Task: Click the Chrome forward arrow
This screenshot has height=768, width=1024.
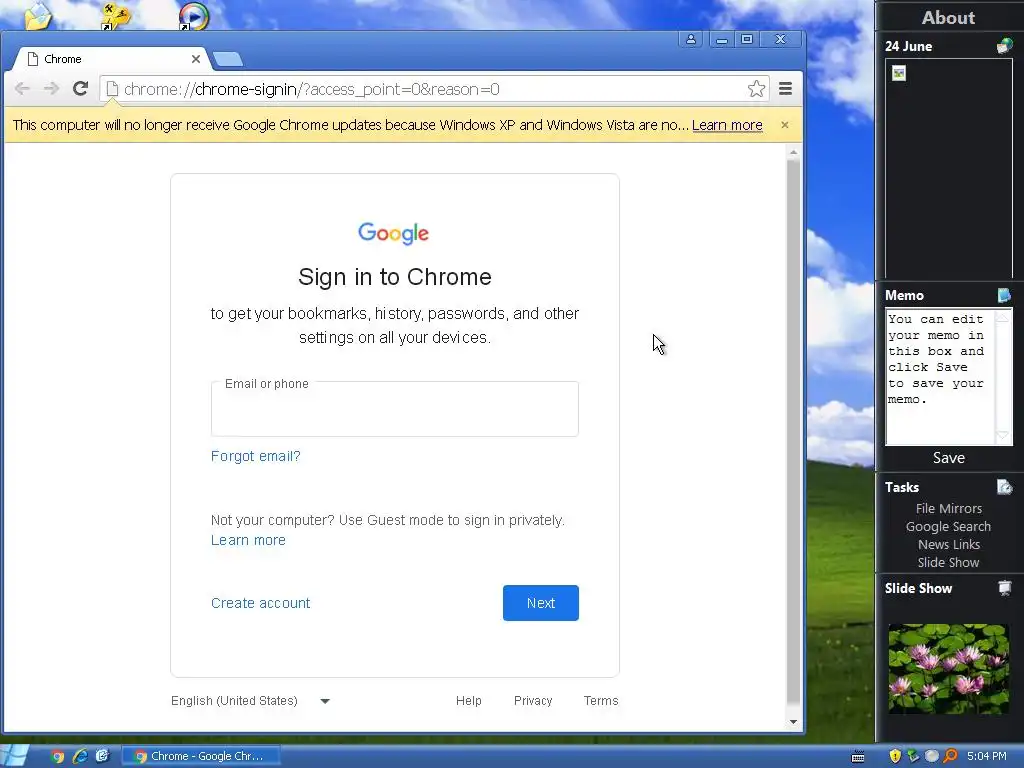Action: pyautogui.click(x=51, y=89)
